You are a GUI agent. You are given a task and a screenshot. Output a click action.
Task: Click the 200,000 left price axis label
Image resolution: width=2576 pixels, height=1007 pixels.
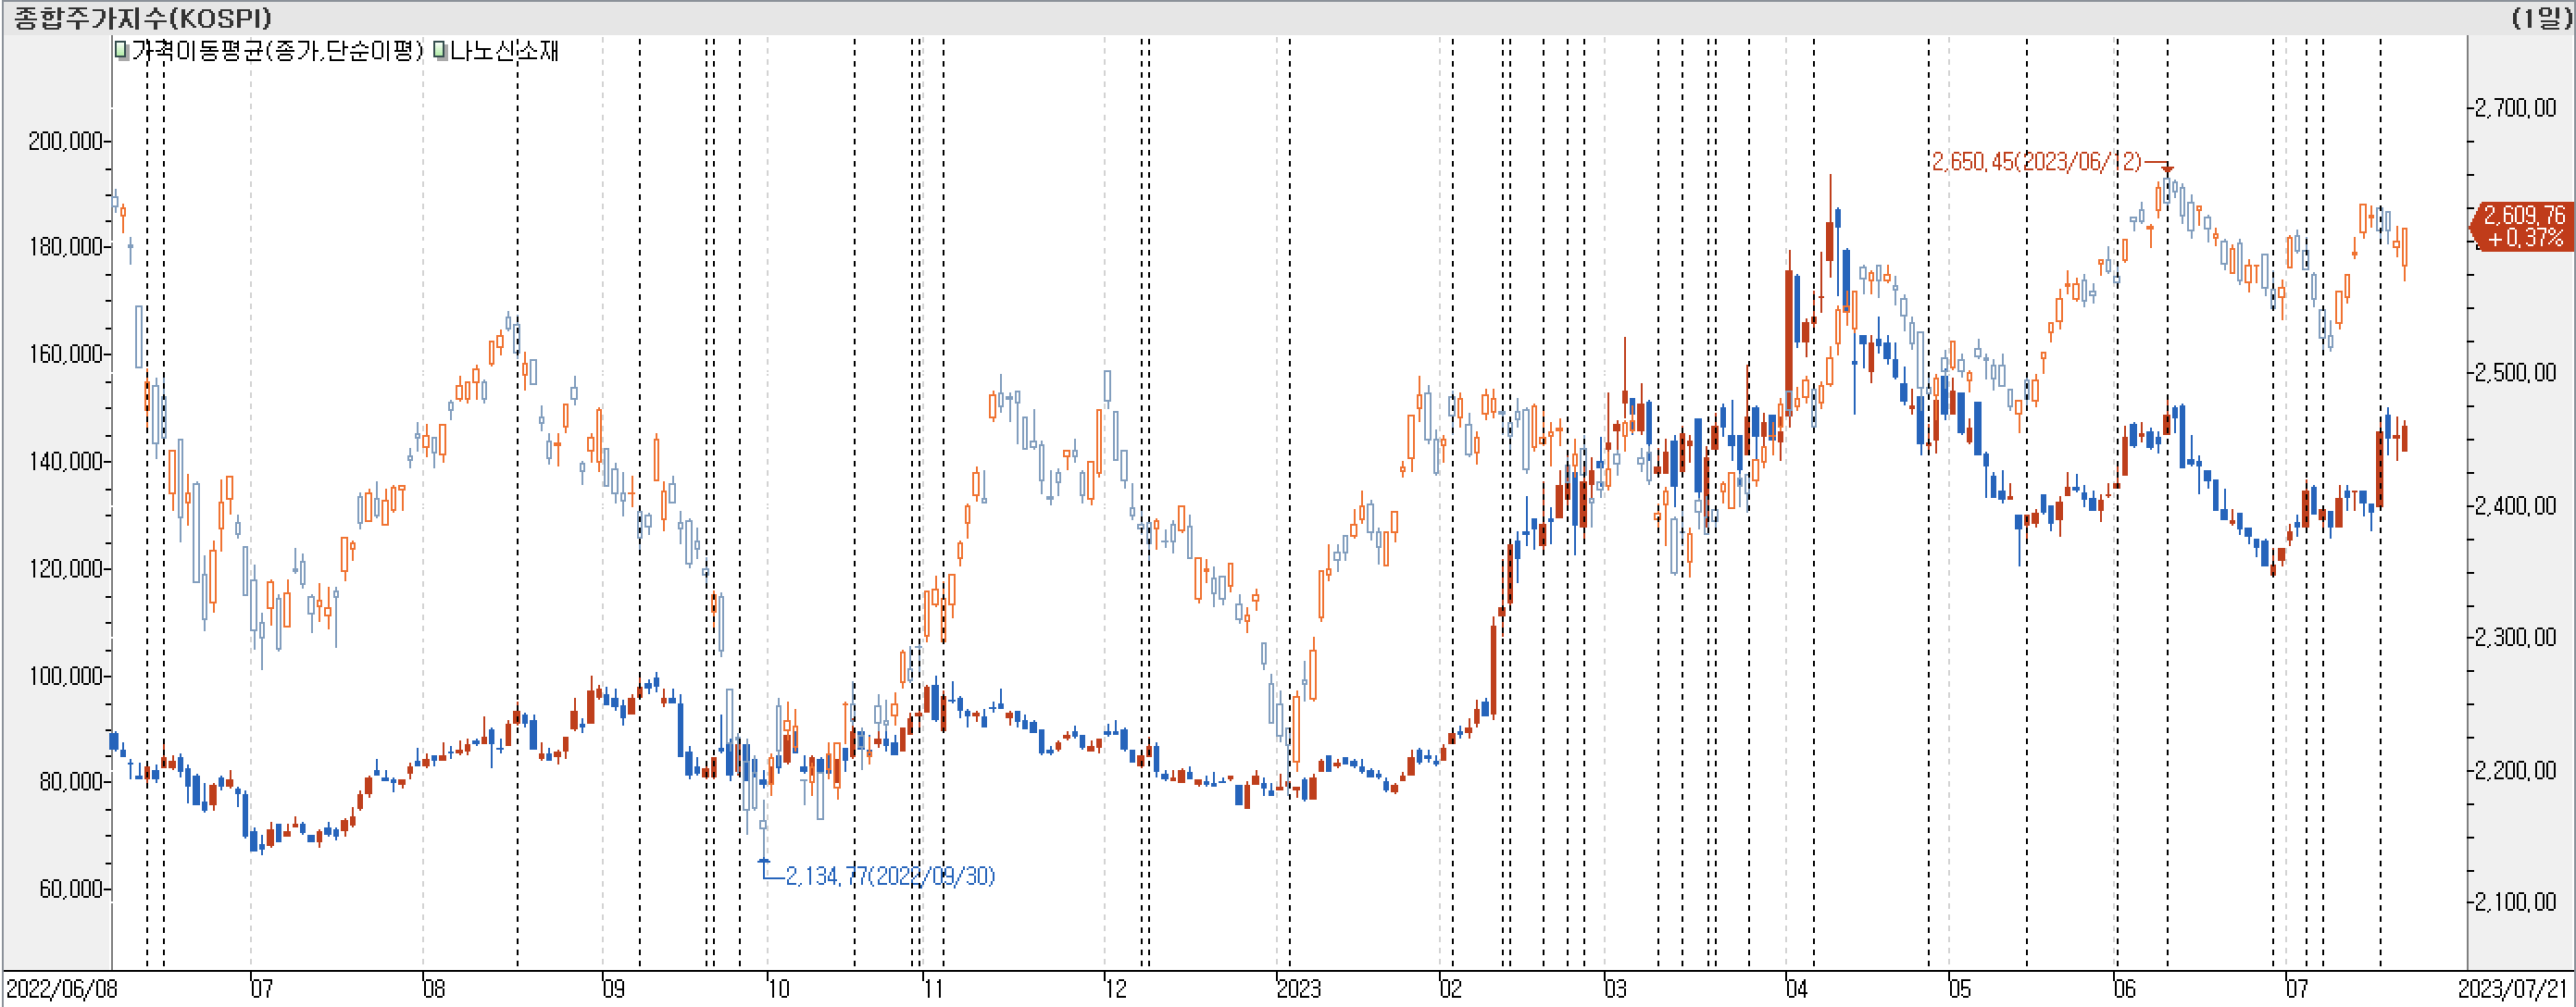coord(65,141)
